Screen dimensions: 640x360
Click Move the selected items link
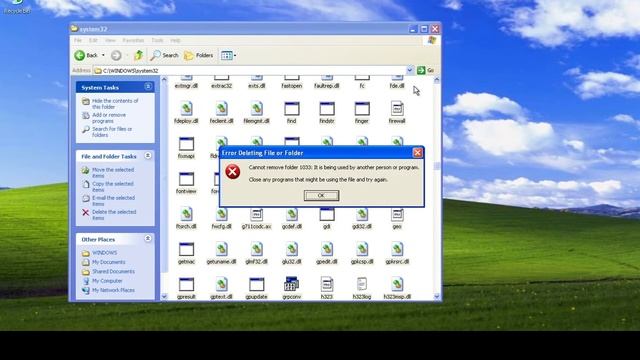pos(113,173)
